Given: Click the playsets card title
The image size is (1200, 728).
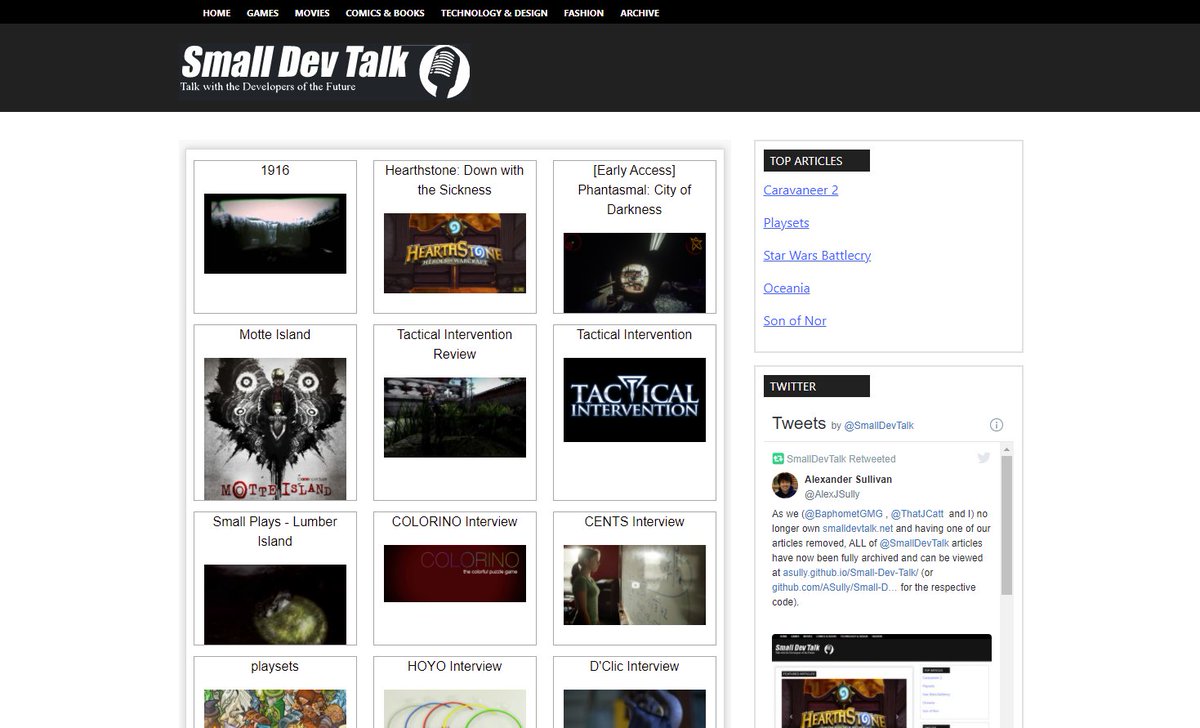Looking at the screenshot, I should [x=275, y=666].
